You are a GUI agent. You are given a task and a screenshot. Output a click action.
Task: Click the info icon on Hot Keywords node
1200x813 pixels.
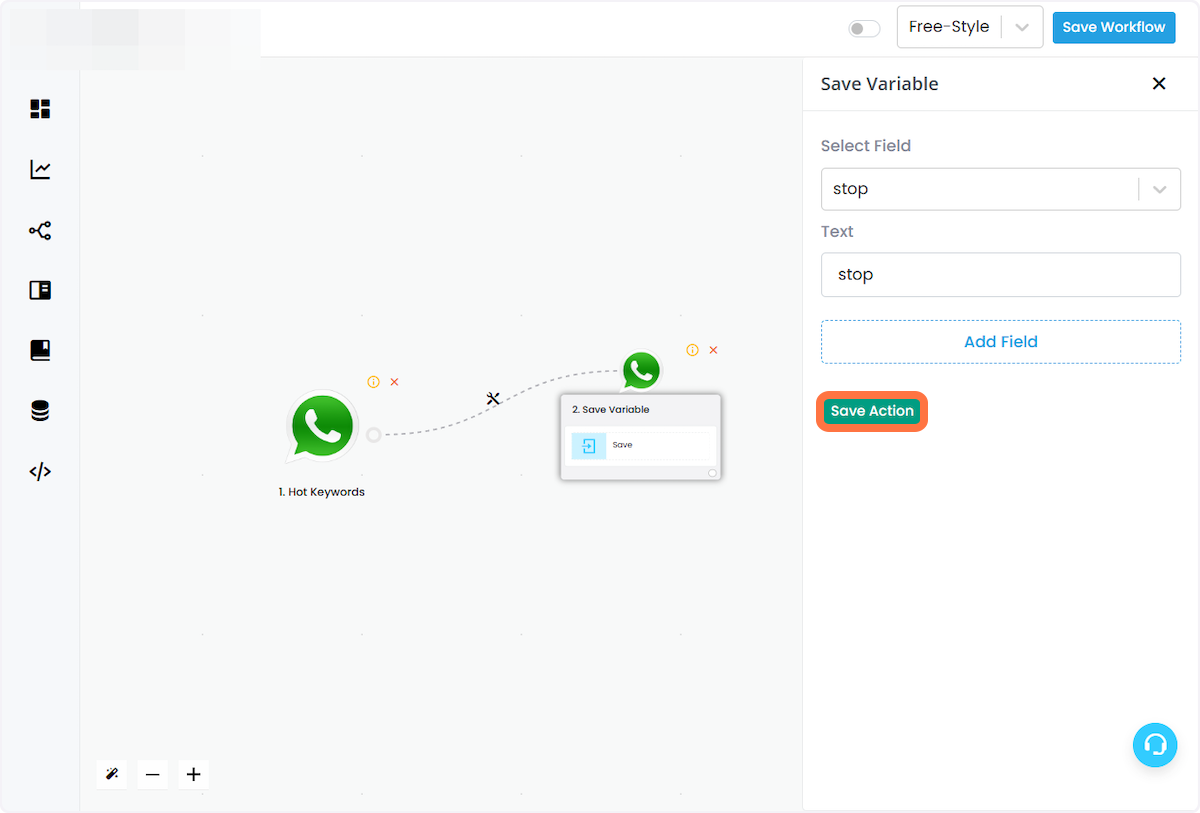[x=374, y=382]
